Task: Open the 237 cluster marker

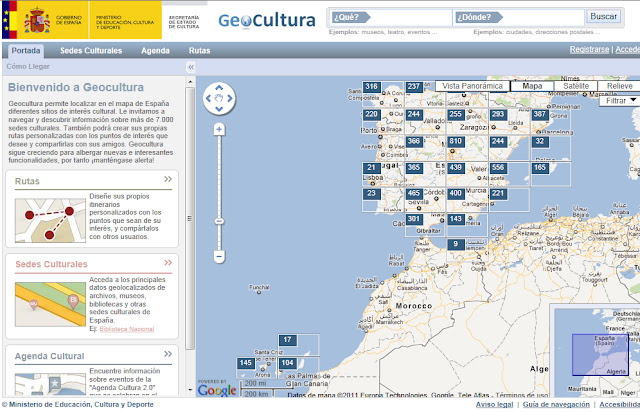Action: pyautogui.click(x=413, y=87)
